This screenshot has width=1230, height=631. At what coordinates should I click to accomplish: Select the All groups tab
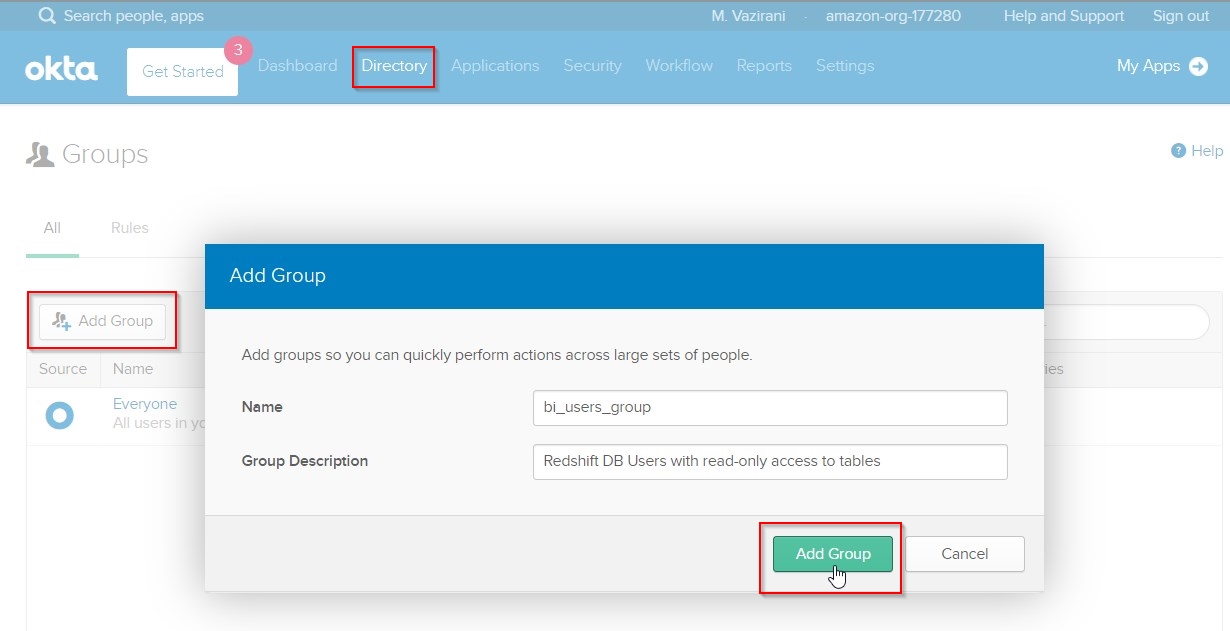pyautogui.click(x=52, y=228)
